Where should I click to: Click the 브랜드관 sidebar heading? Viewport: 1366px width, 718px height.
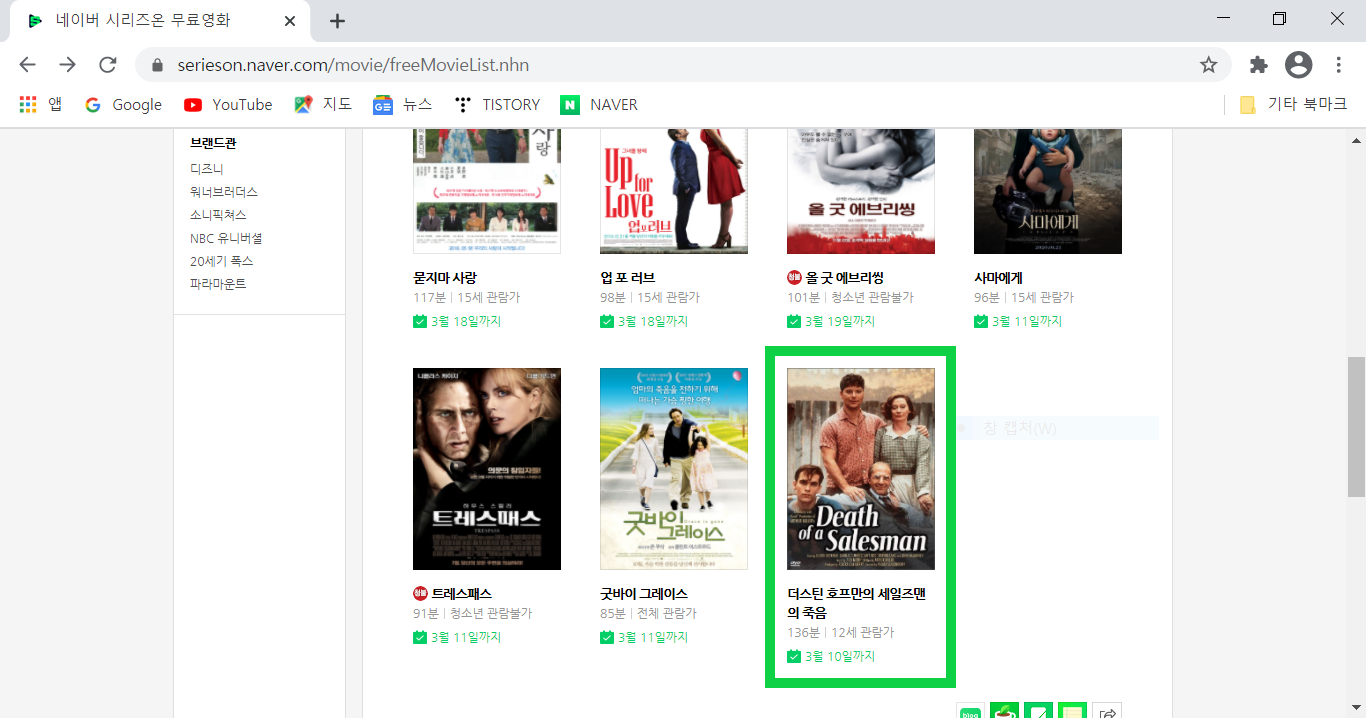(x=213, y=144)
